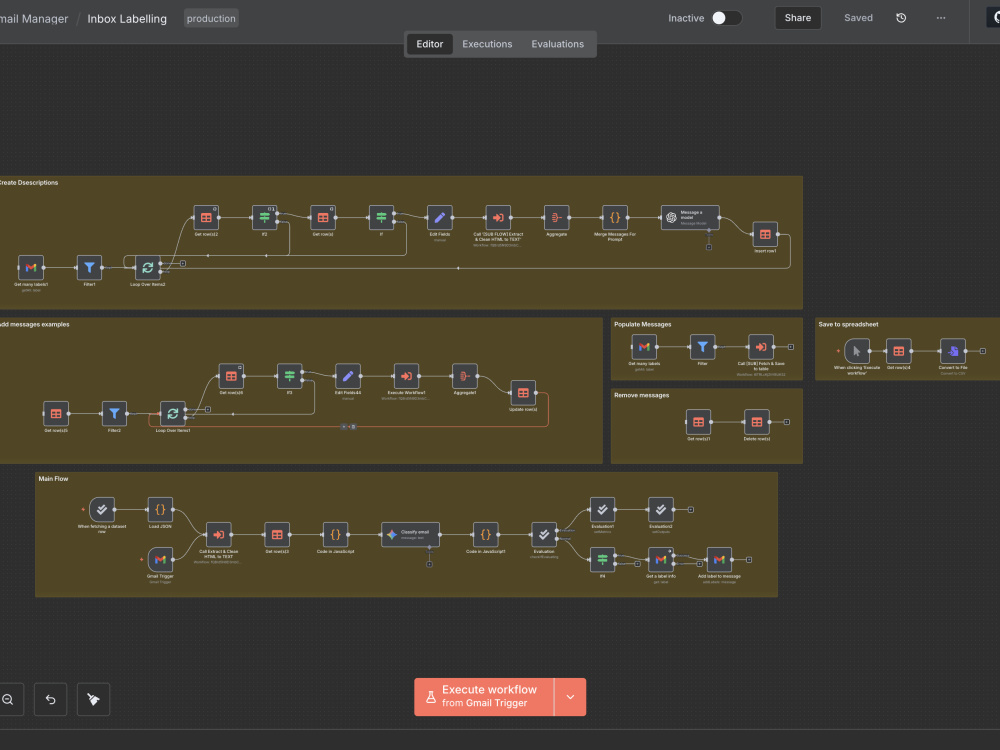The height and width of the screenshot is (750, 1000).
Task: Select the 'Get many labels1' Gmail node
Action: (x=31, y=268)
